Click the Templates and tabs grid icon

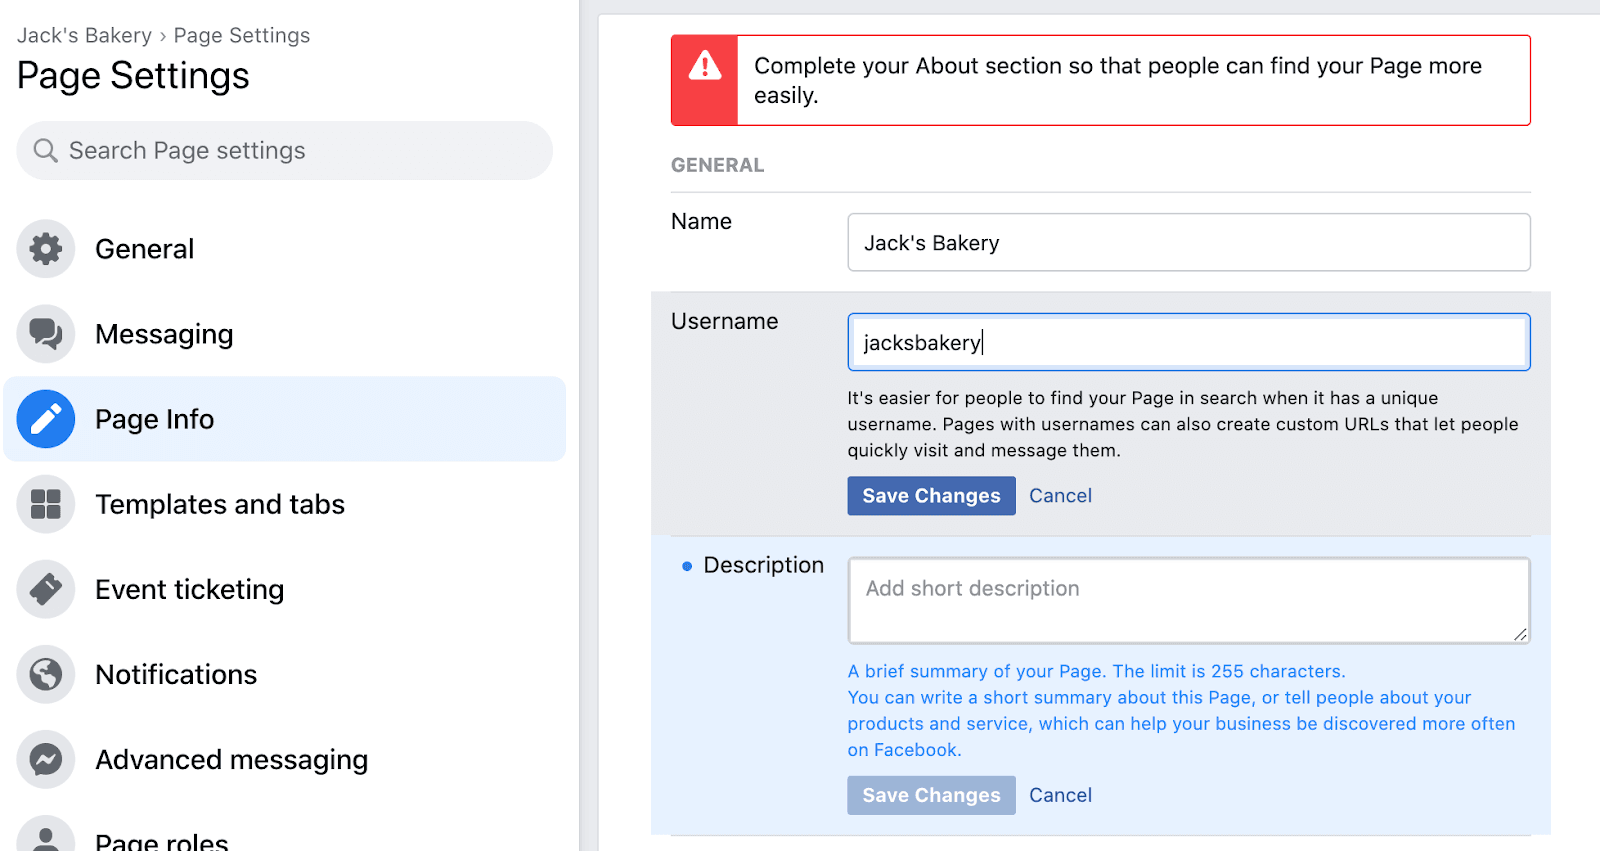[46, 504]
